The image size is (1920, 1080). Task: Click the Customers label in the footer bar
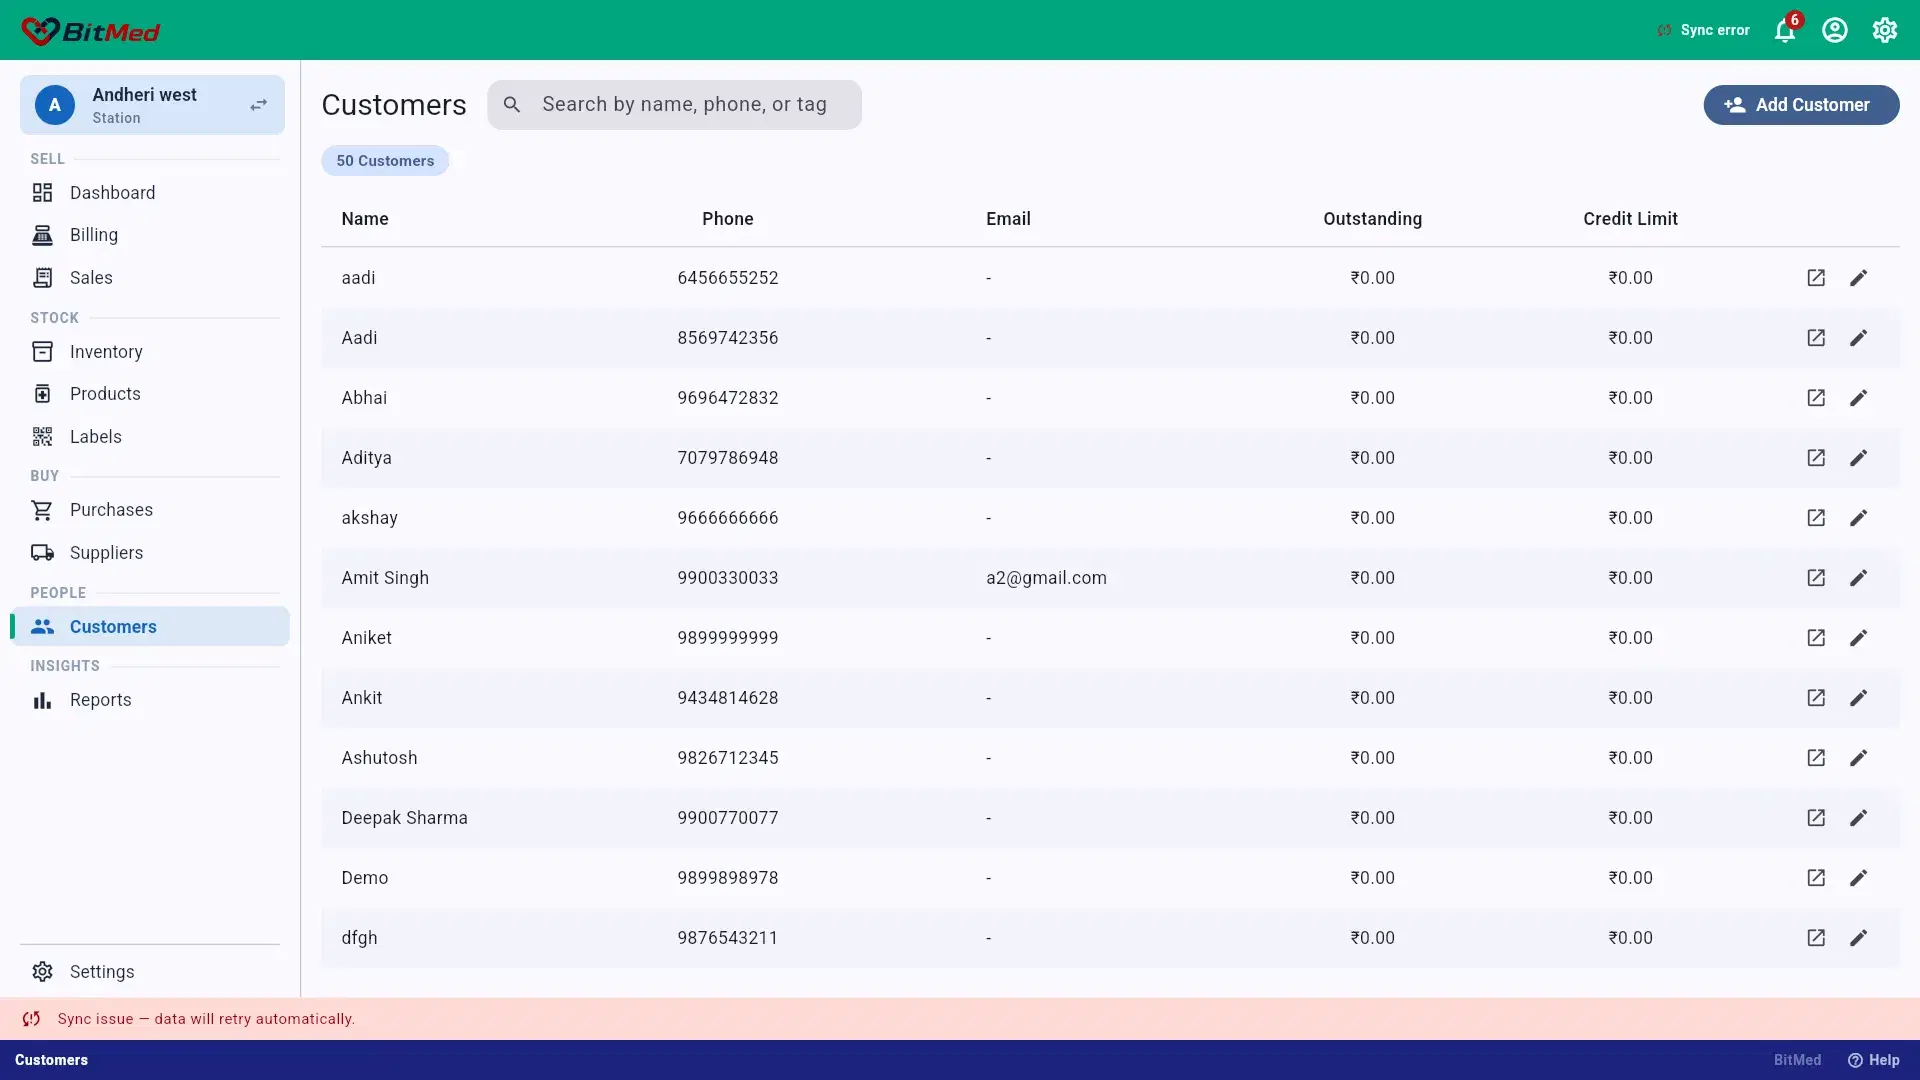(x=51, y=1060)
